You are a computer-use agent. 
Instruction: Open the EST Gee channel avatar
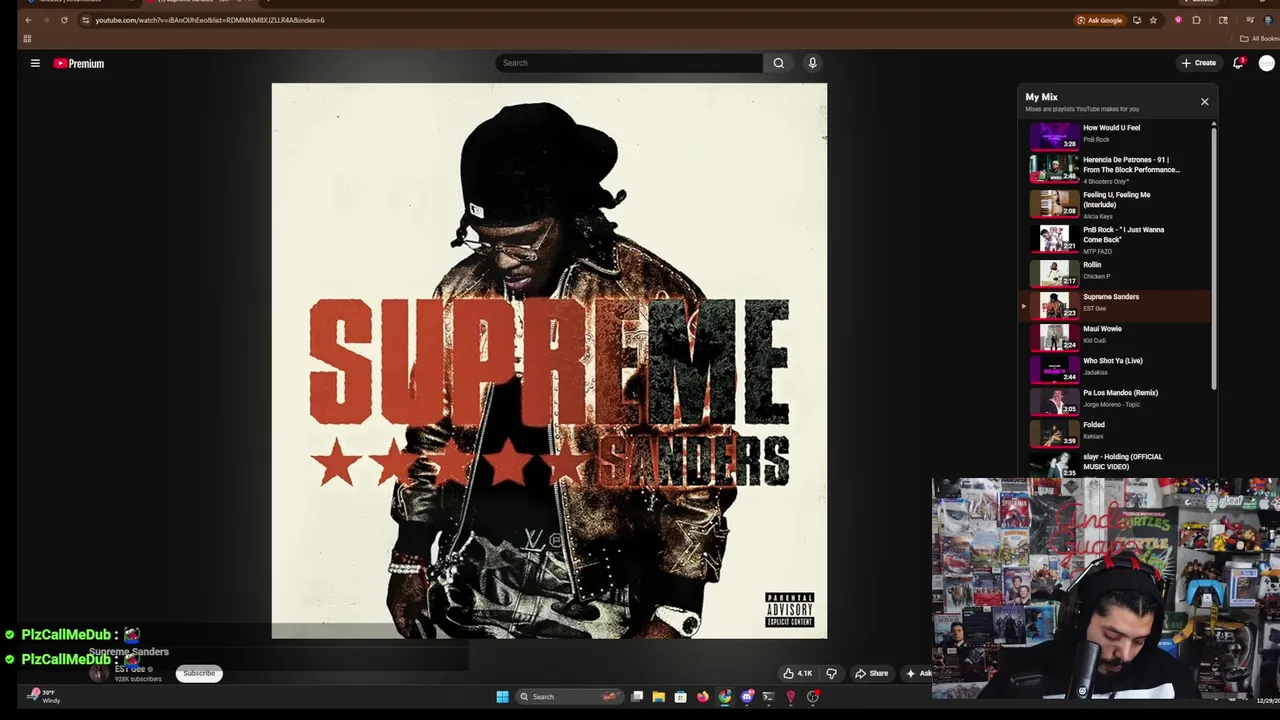tap(98, 674)
